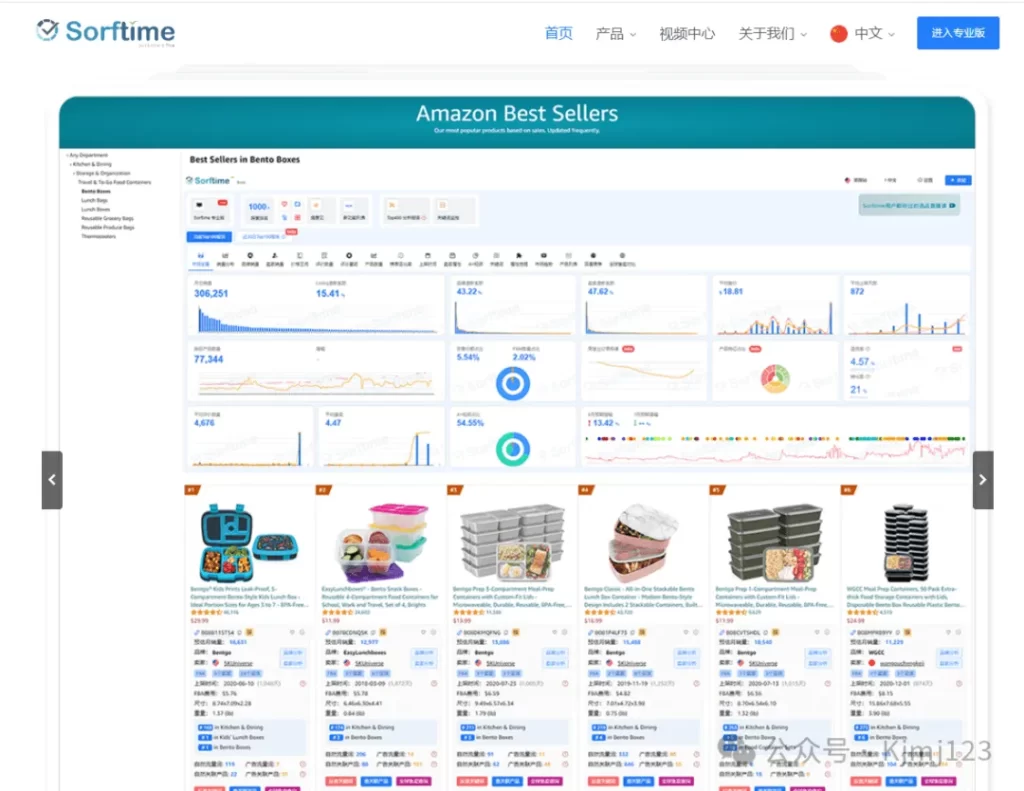1024x791 pixels.
Task: Click the 1000 tile in the plugin toolbar
Action: pos(259,210)
